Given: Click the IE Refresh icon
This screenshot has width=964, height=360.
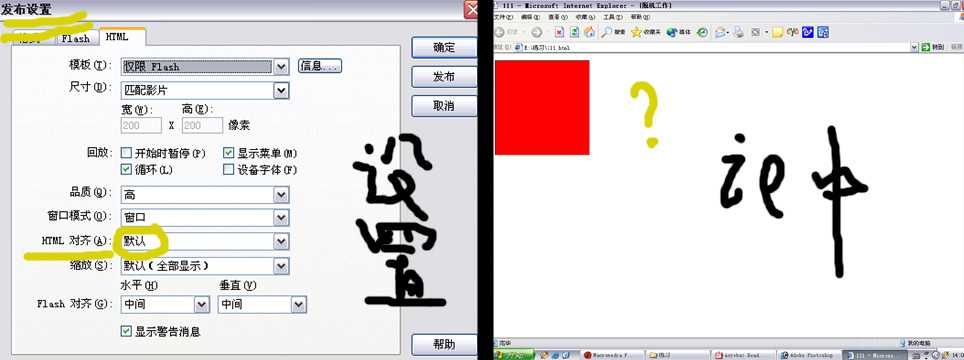Looking at the screenshot, I should pos(574,32).
